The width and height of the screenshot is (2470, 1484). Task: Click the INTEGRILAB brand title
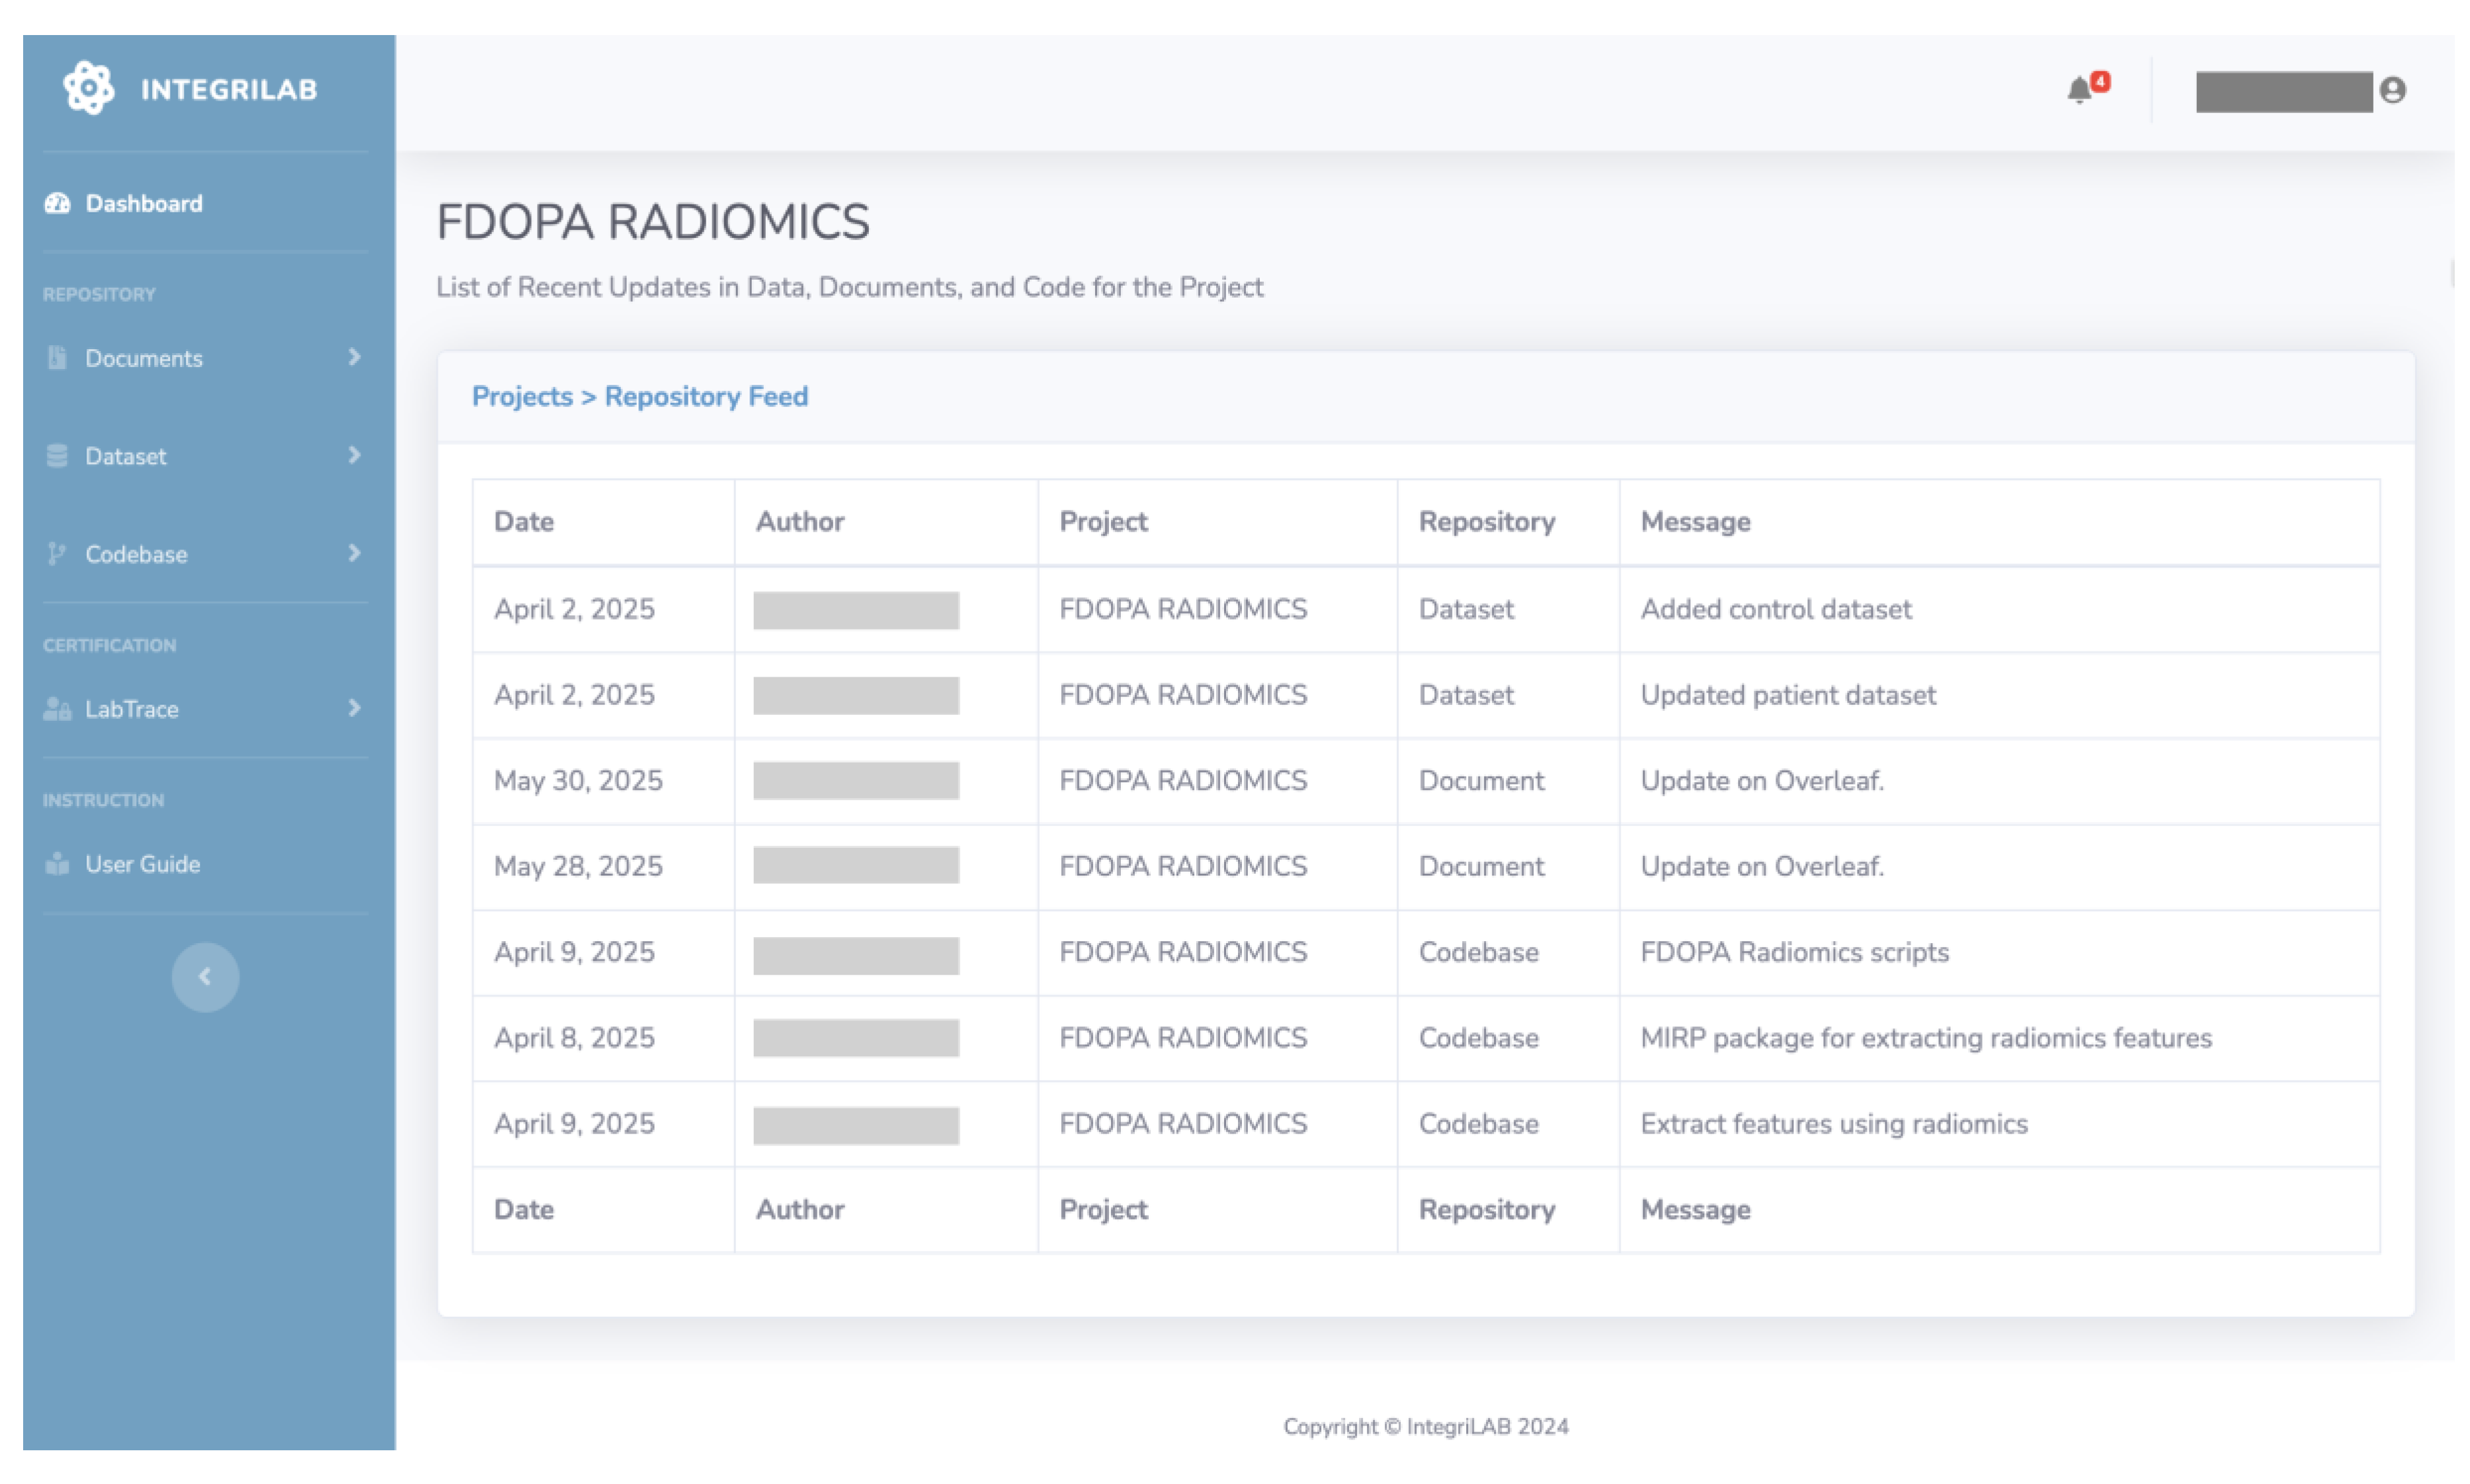[x=229, y=89]
